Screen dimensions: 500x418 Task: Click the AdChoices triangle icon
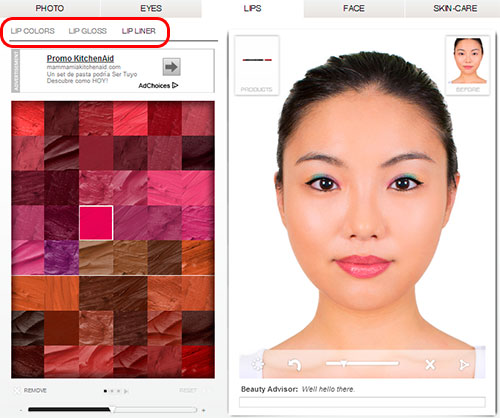pyautogui.click(x=175, y=86)
